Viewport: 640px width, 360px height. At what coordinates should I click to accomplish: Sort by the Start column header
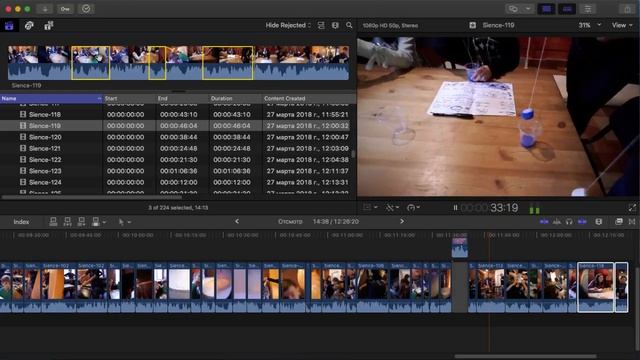pos(129,98)
